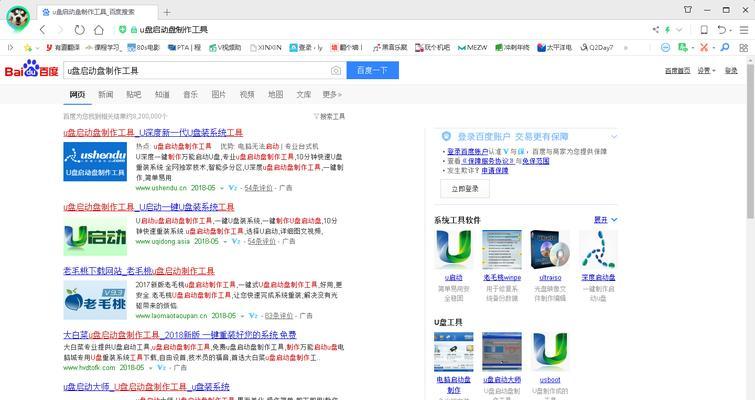Viewport: 755px width, 400px height.
Task: Open dropdown next to ushendu.cn result URL
Action: coord(222,188)
